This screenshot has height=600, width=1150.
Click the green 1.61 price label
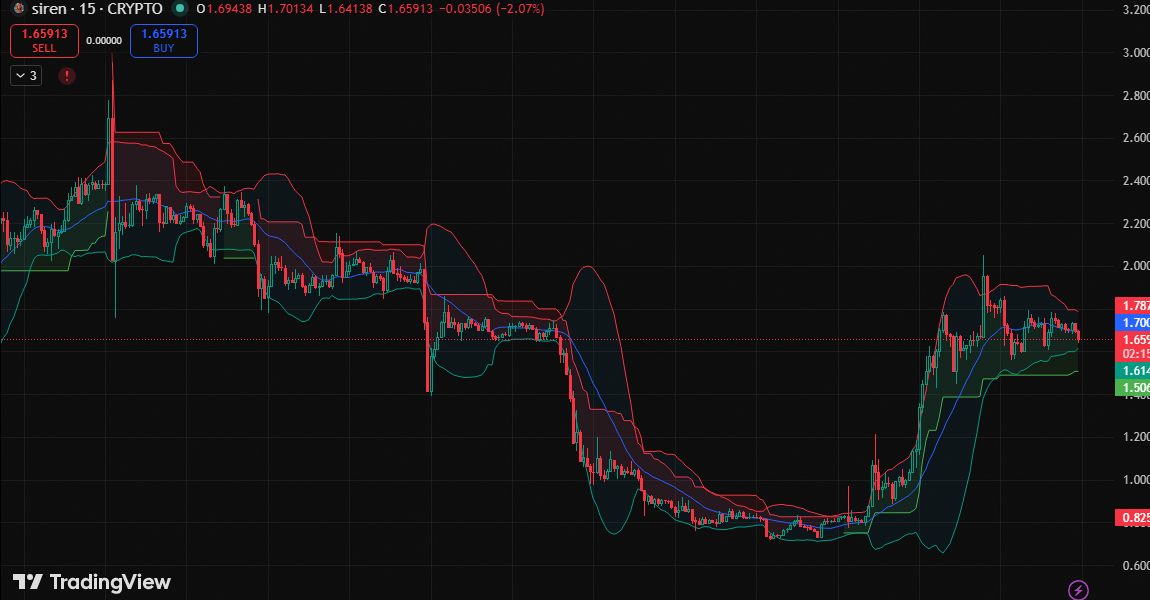pyautogui.click(x=1132, y=370)
